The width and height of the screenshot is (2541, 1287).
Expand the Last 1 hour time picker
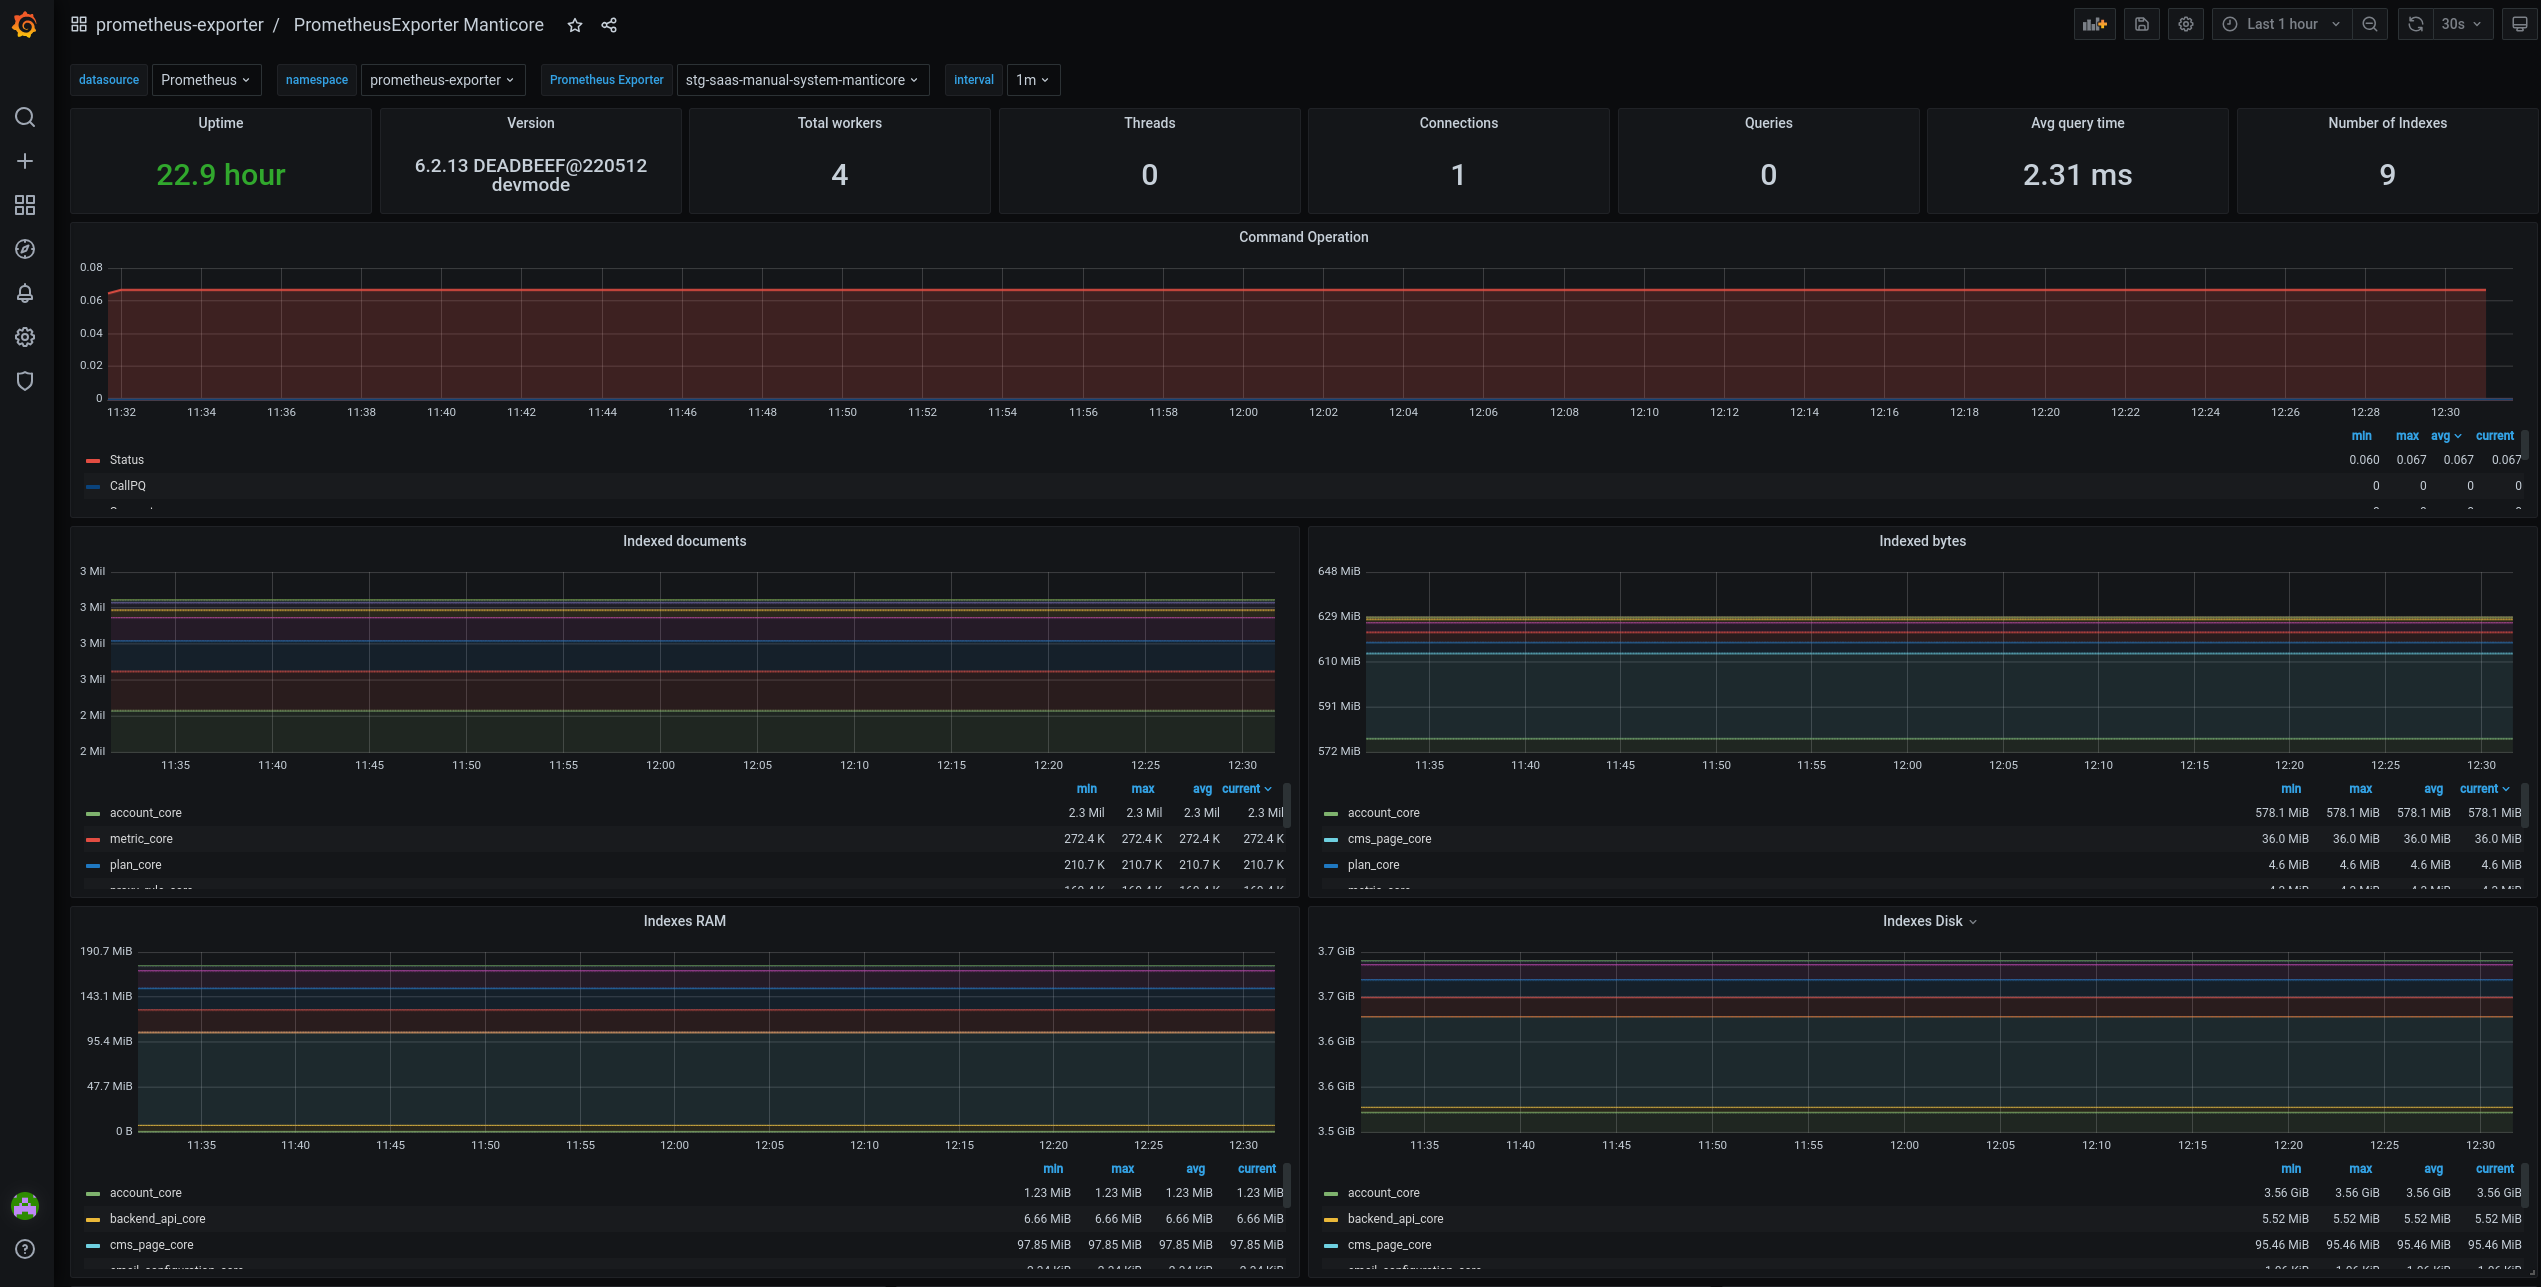coord(2281,25)
